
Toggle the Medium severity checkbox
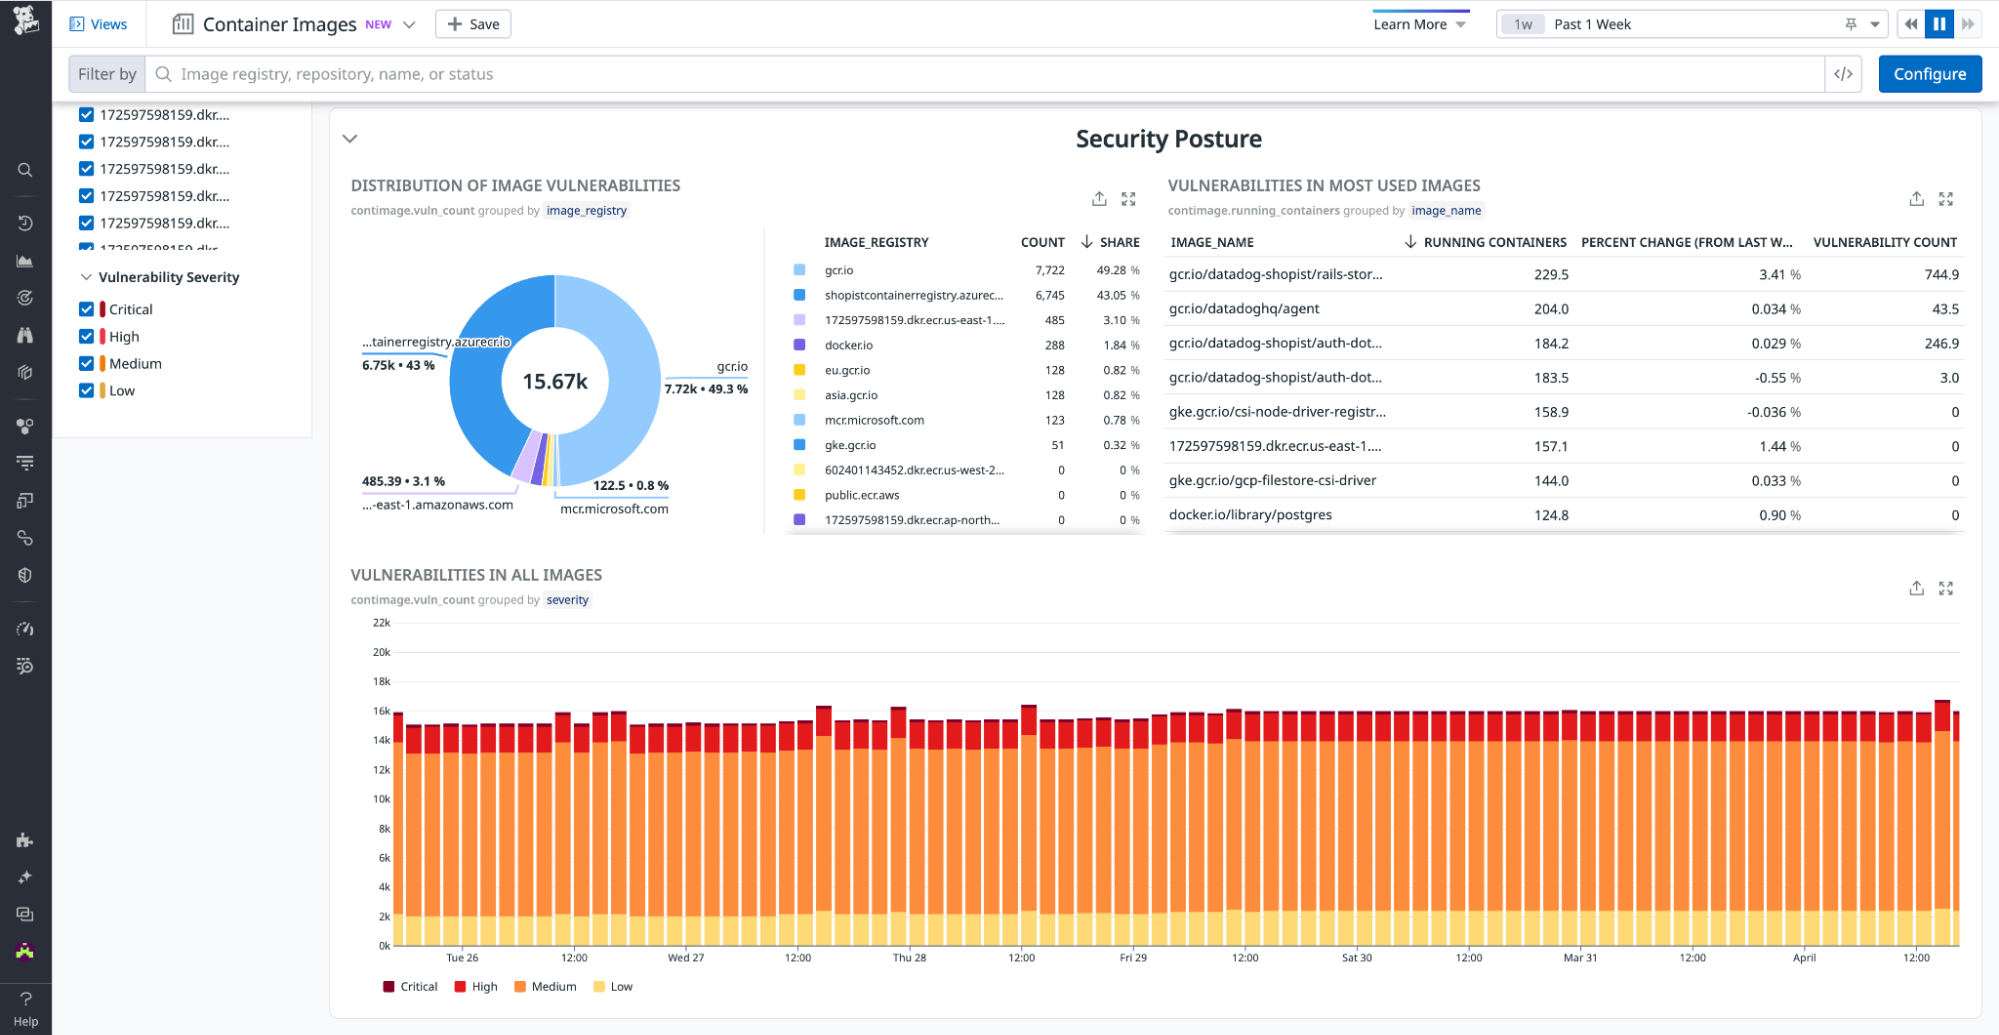pos(87,363)
